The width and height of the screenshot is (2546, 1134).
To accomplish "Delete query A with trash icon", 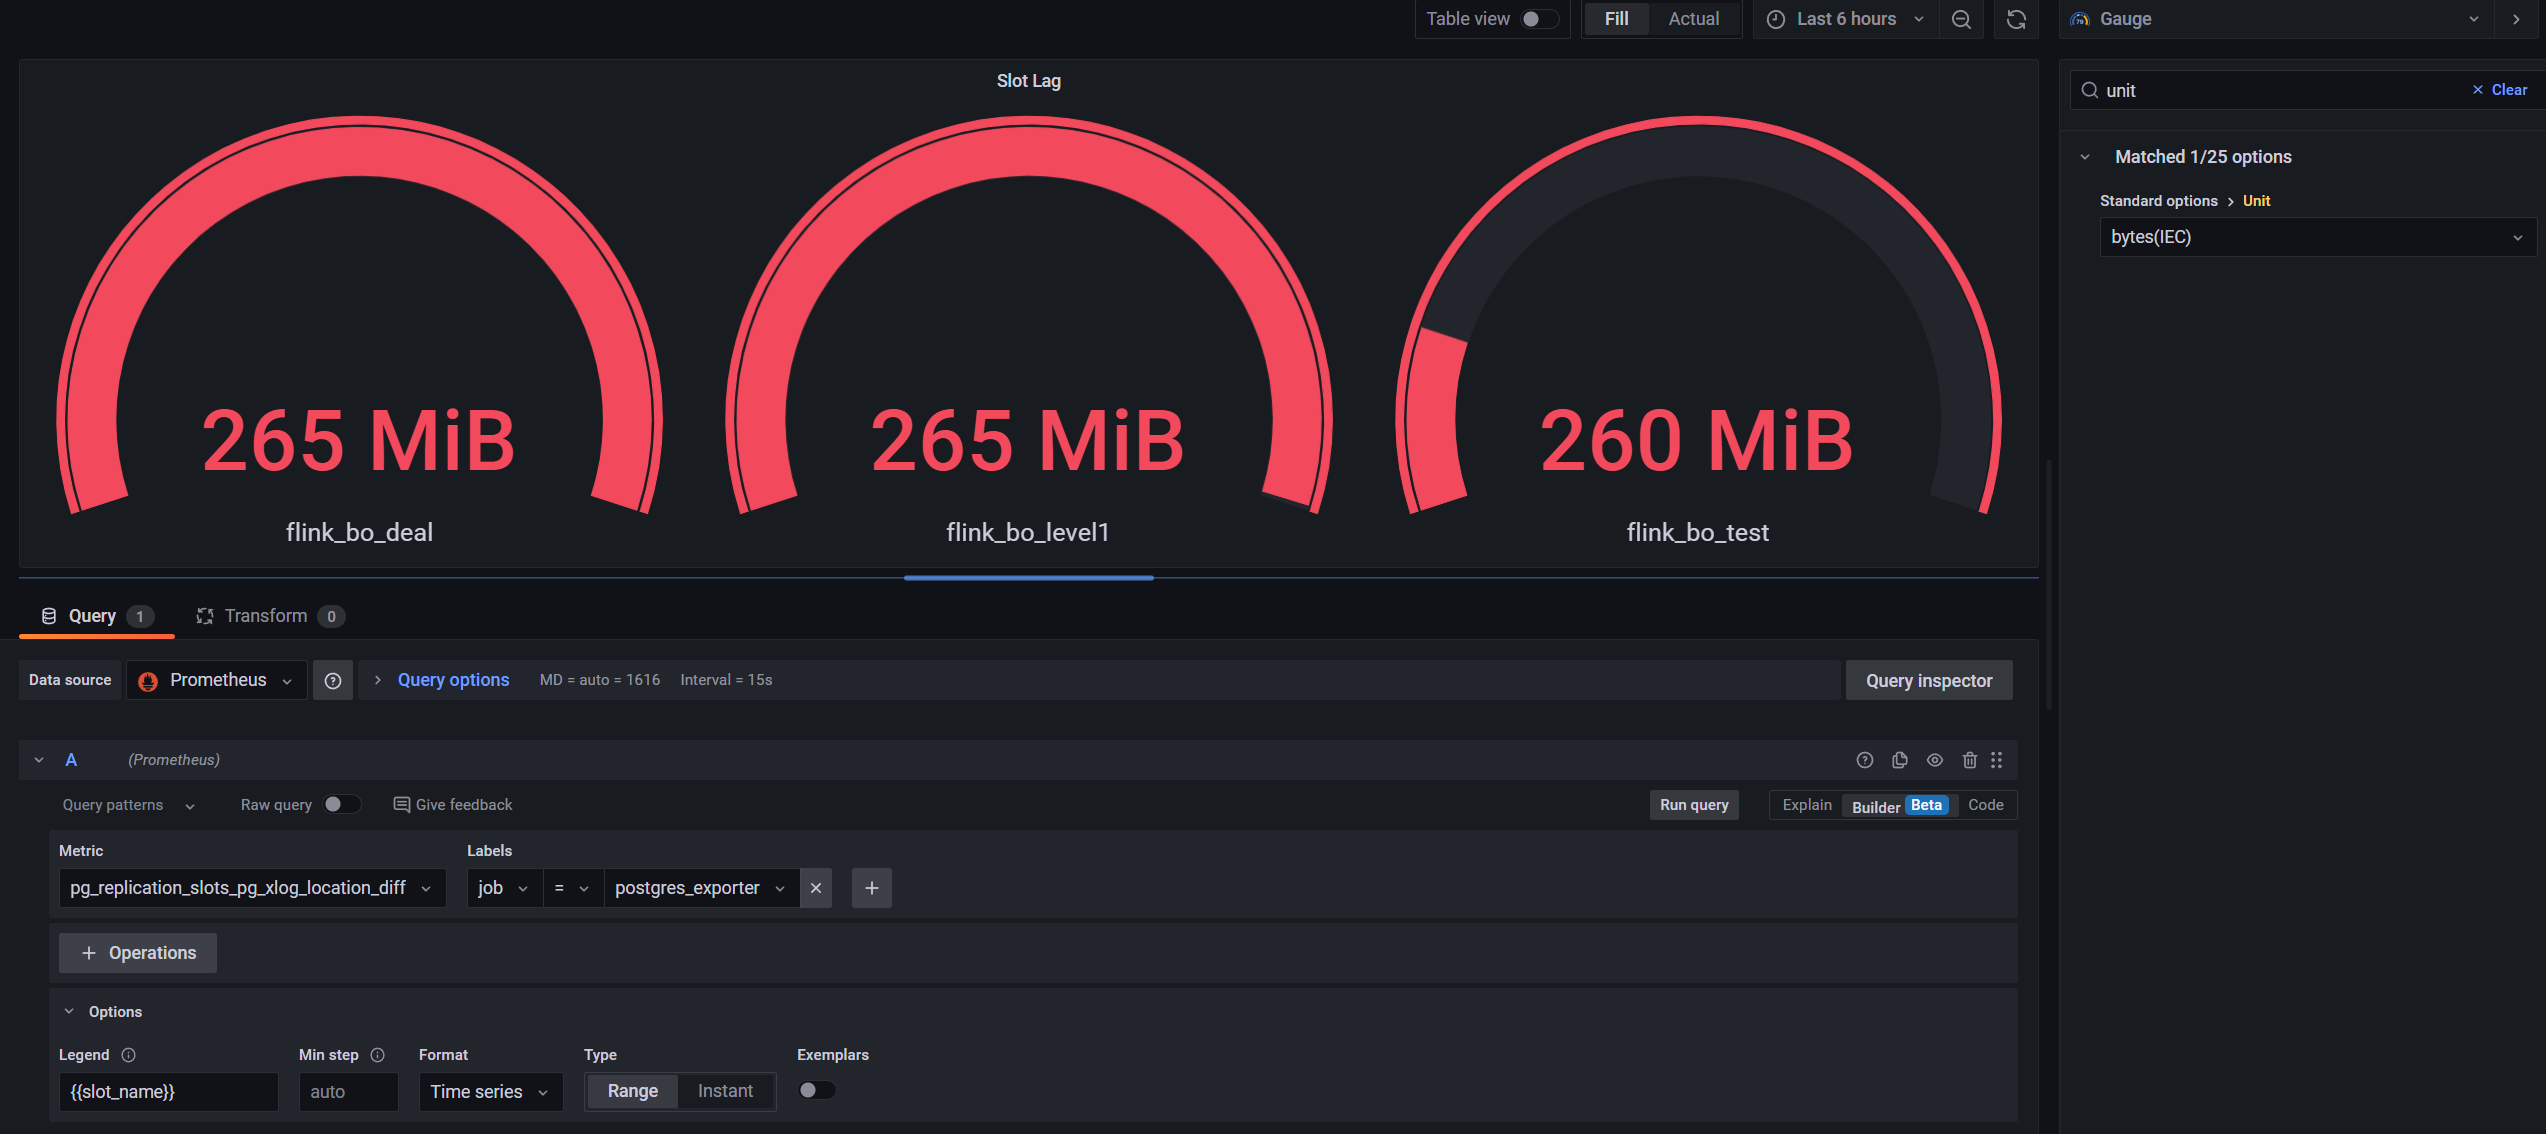I will pos(1969,760).
